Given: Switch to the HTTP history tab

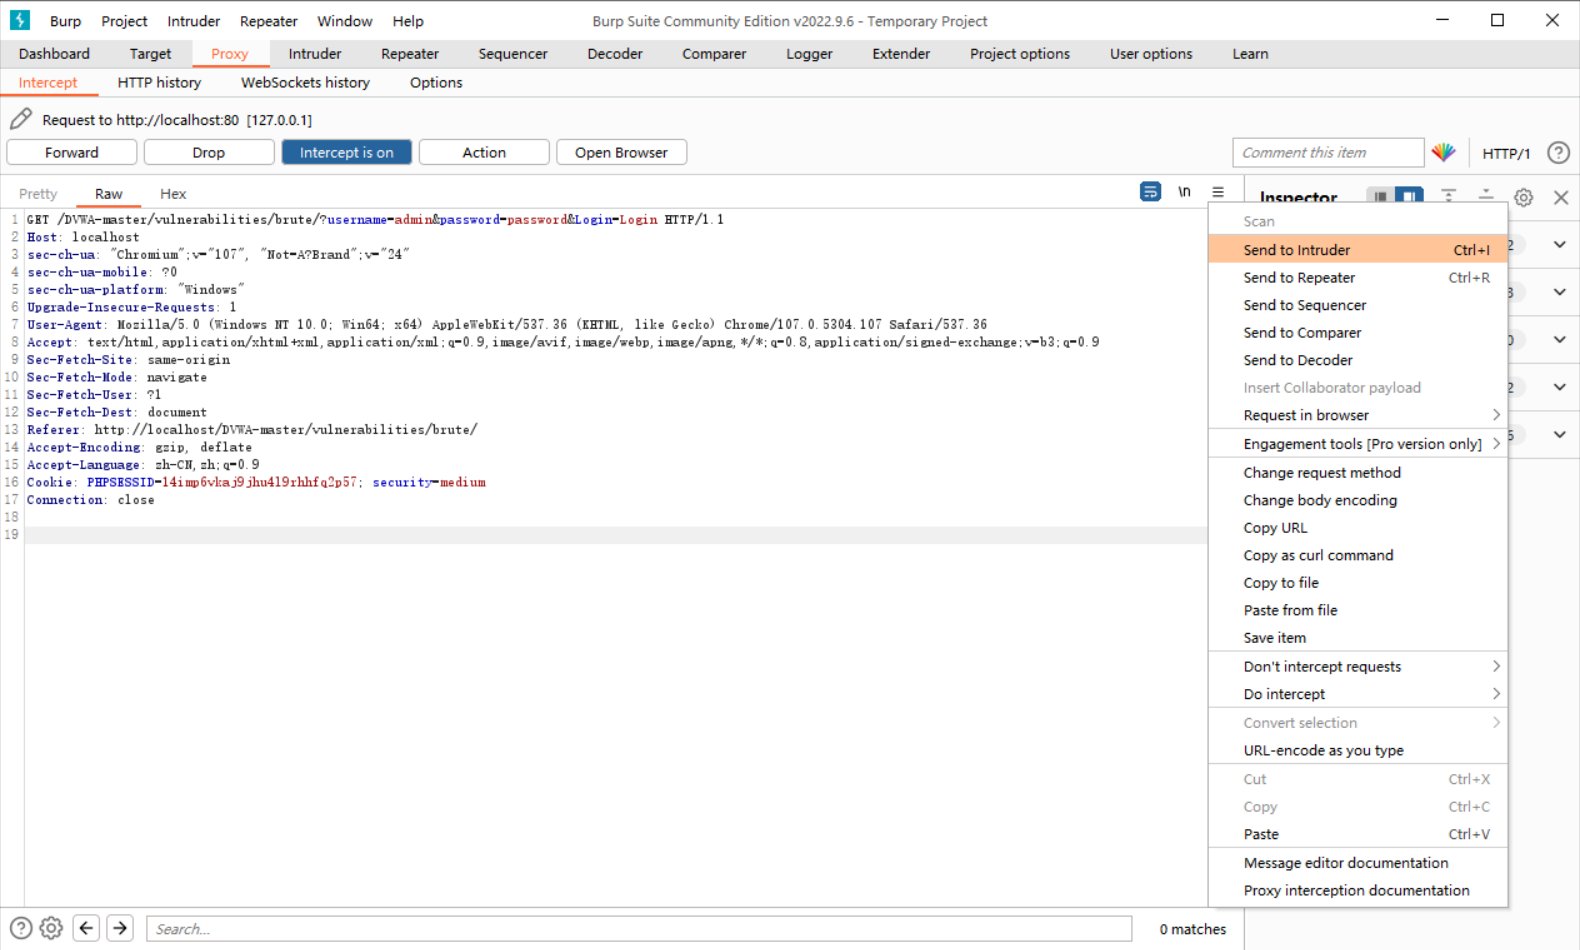Looking at the screenshot, I should tap(159, 83).
